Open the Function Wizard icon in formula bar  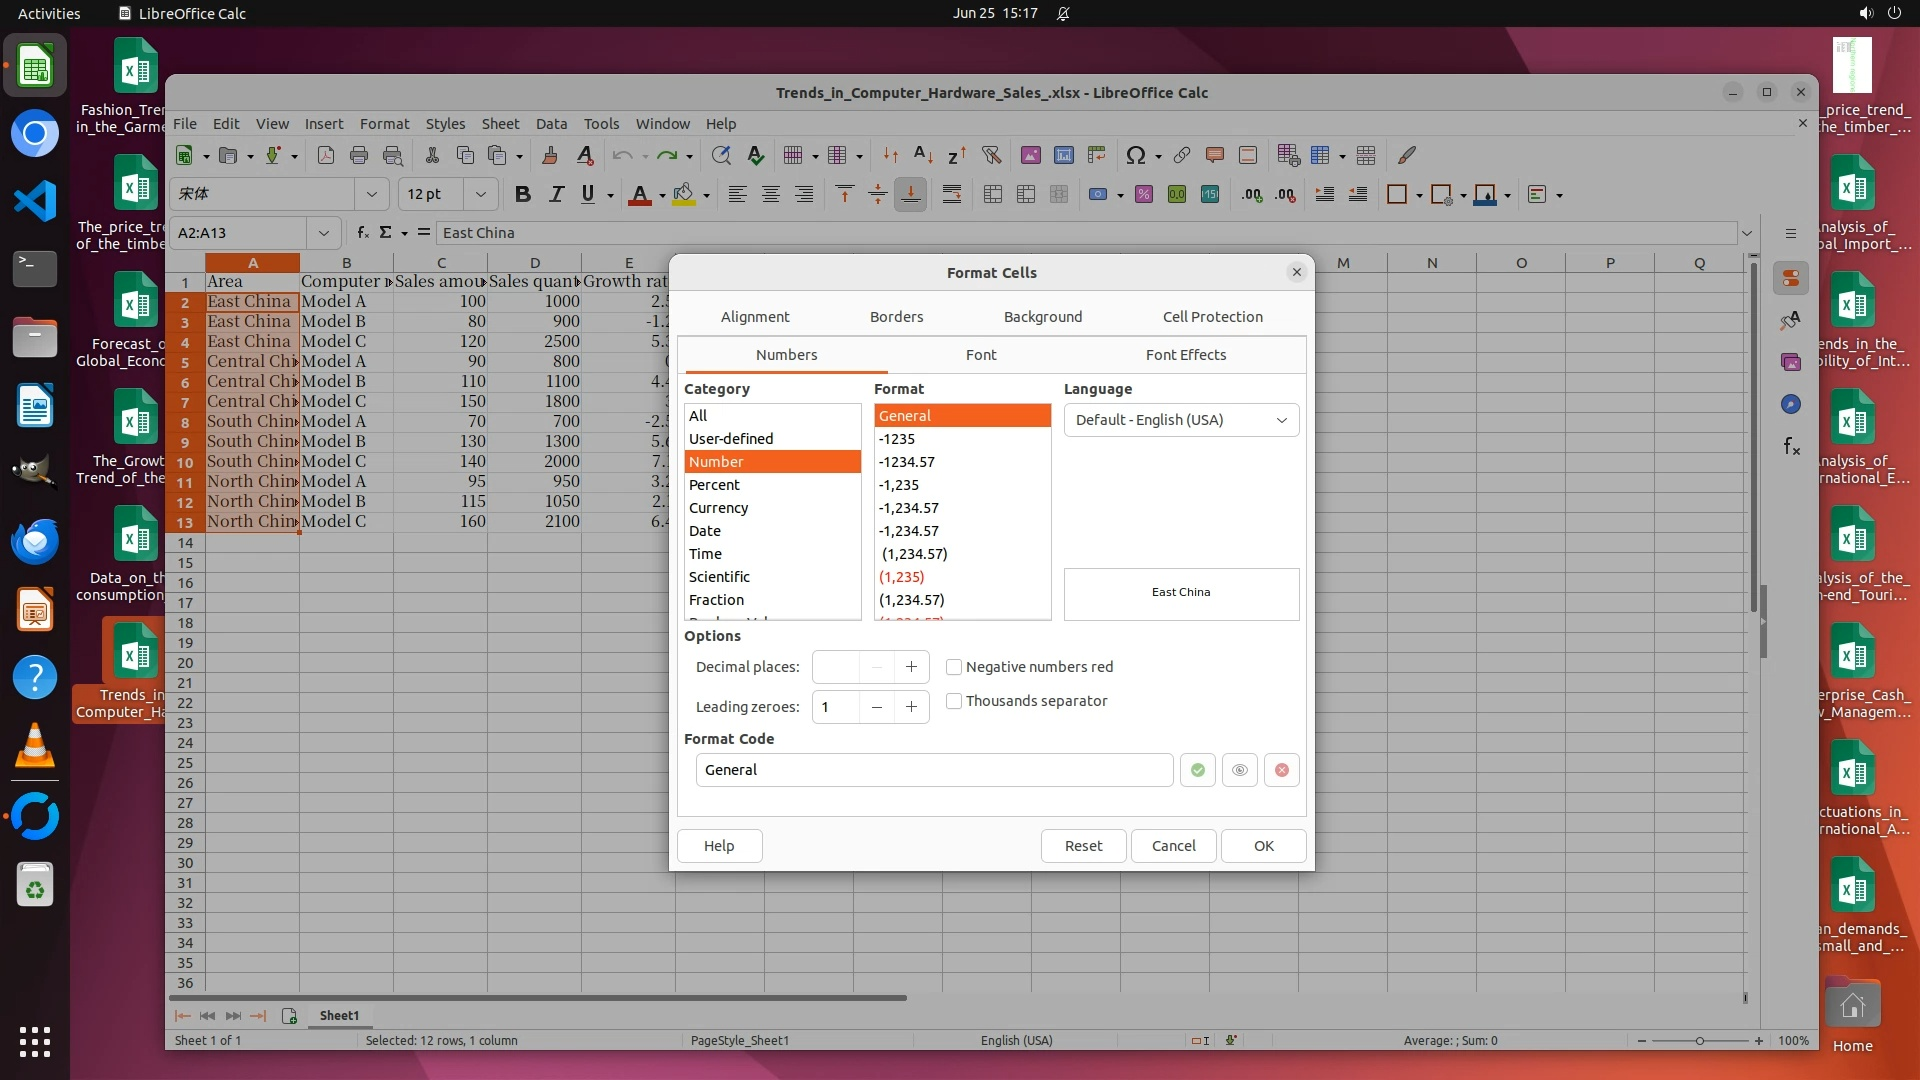pyautogui.click(x=362, y=232)
